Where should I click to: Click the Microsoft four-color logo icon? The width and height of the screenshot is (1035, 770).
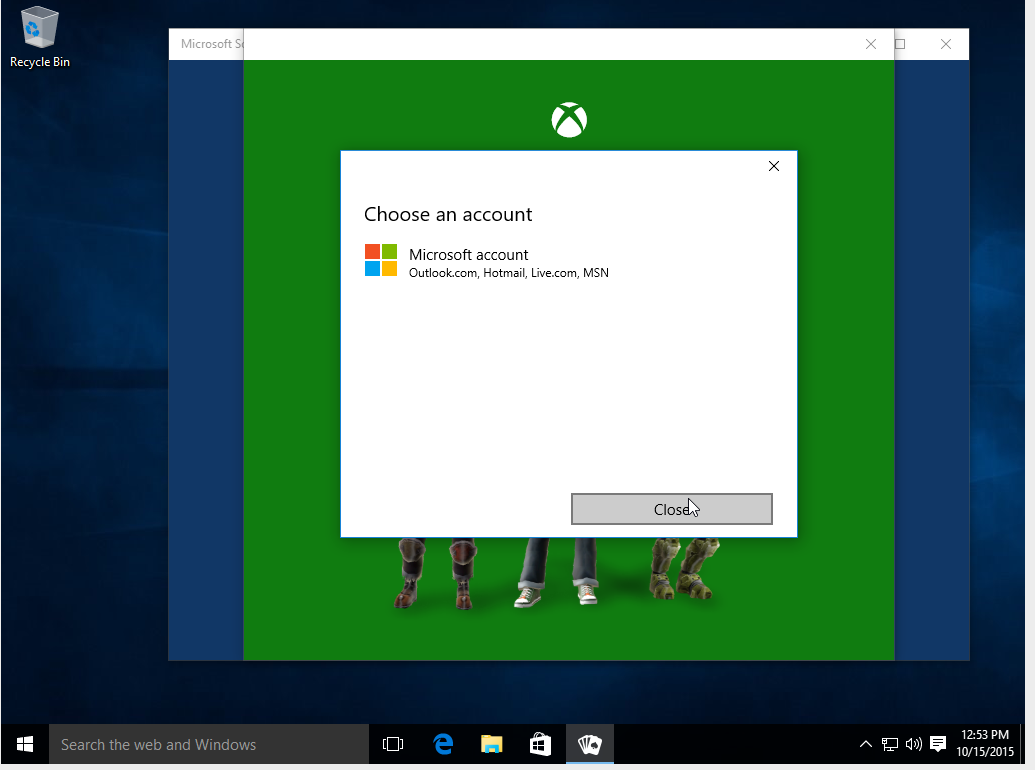pyautogui.click(x=381, y=260)
